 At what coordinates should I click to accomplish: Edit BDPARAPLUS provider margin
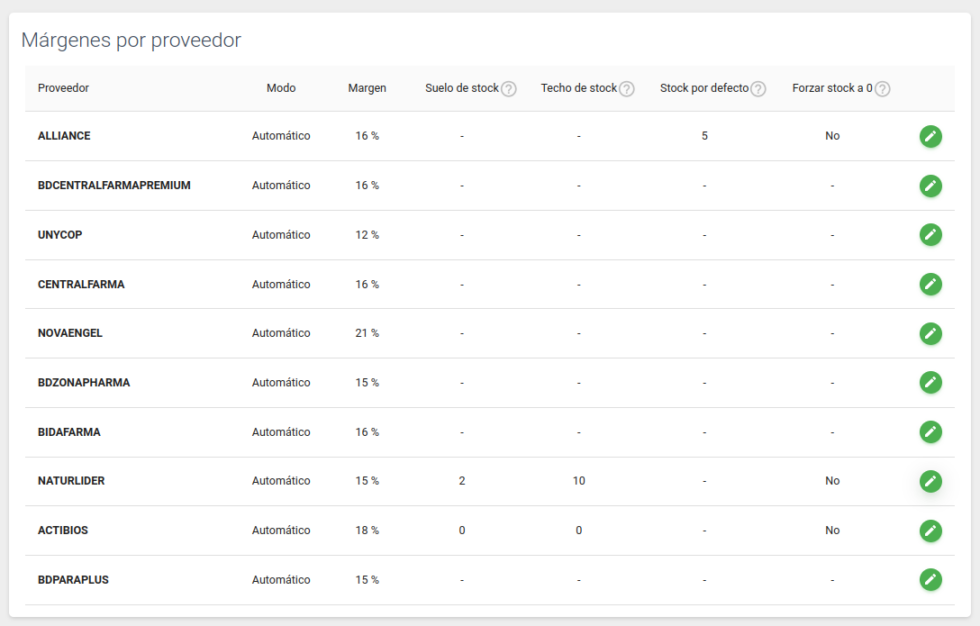pos(930,580)
